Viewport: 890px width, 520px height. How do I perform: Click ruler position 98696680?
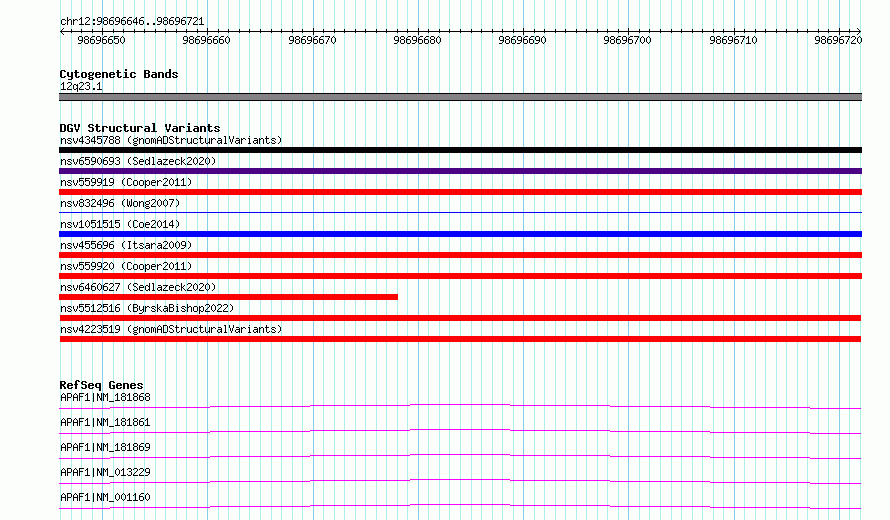[417, 40]
